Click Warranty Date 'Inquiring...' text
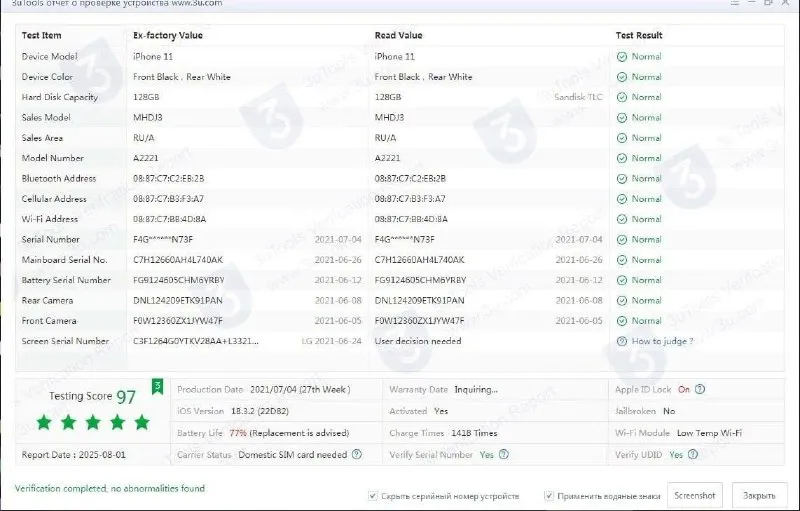Viewport: 800px width, 511px height. point(476,390)
